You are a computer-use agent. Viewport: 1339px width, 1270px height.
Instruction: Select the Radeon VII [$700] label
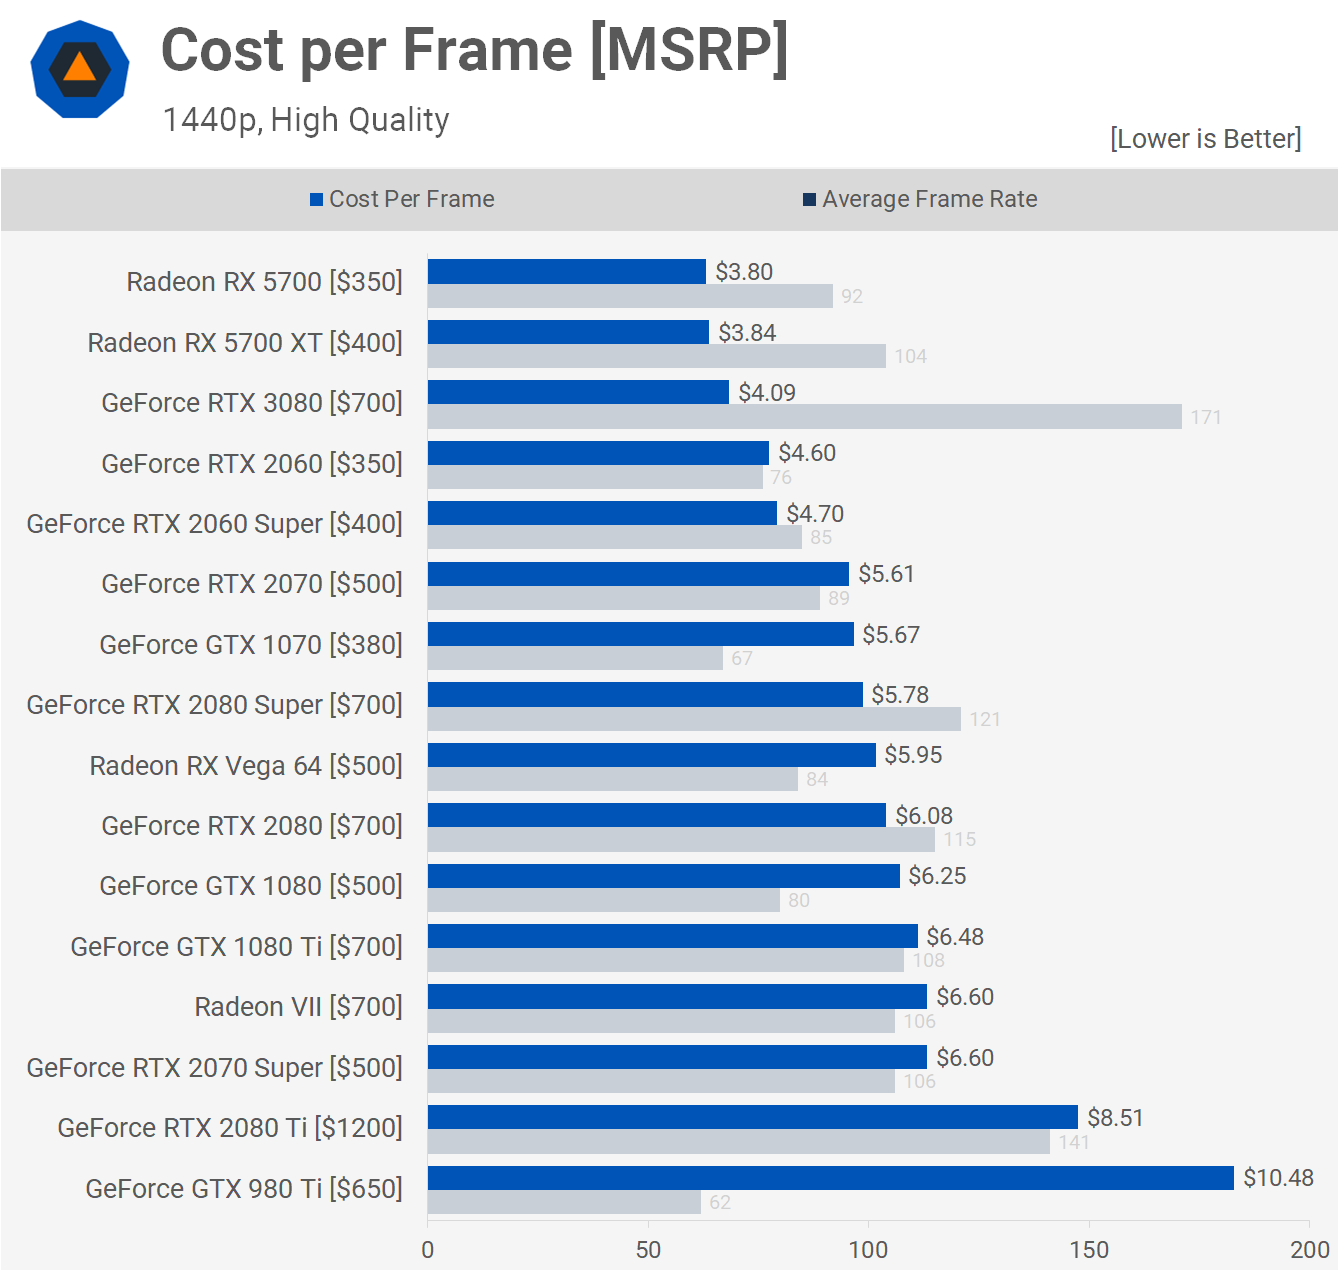coord(299,1007)
